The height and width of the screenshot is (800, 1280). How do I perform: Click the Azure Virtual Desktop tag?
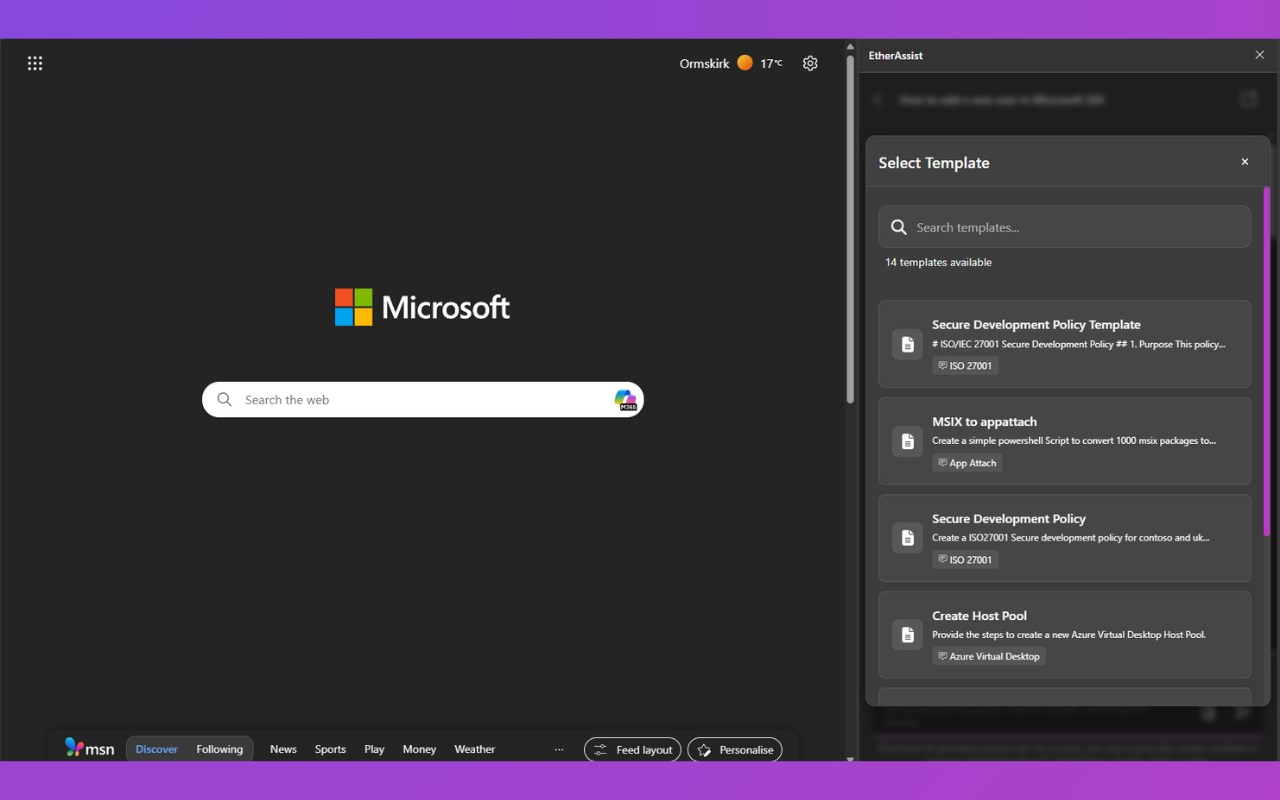pos(989,657)
